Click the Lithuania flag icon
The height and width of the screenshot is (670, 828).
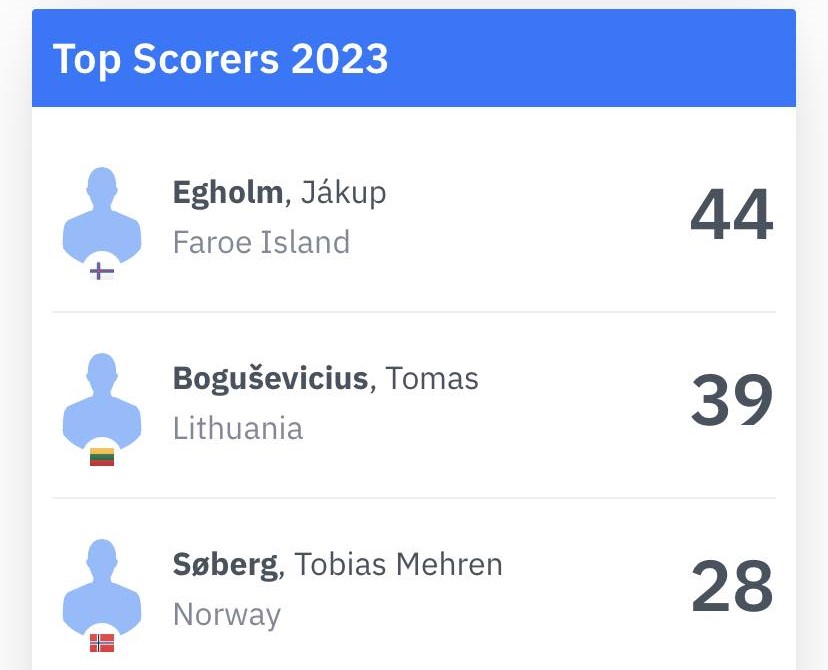tap(102, 457)
